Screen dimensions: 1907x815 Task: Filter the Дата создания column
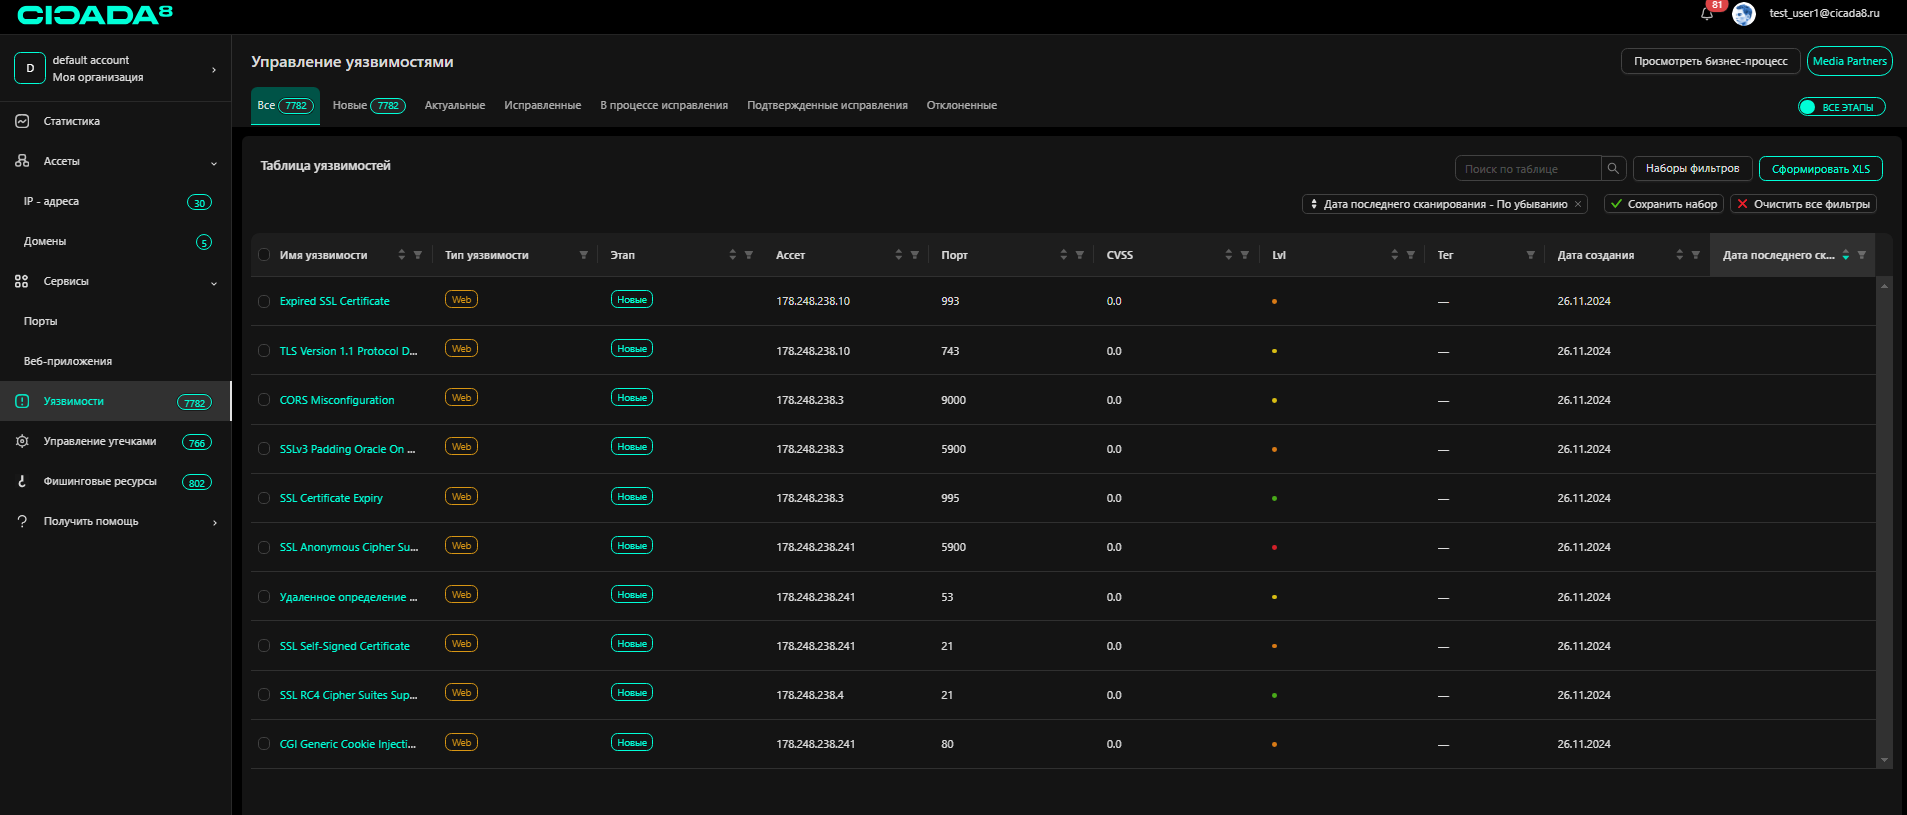(x=1696, y=255)
